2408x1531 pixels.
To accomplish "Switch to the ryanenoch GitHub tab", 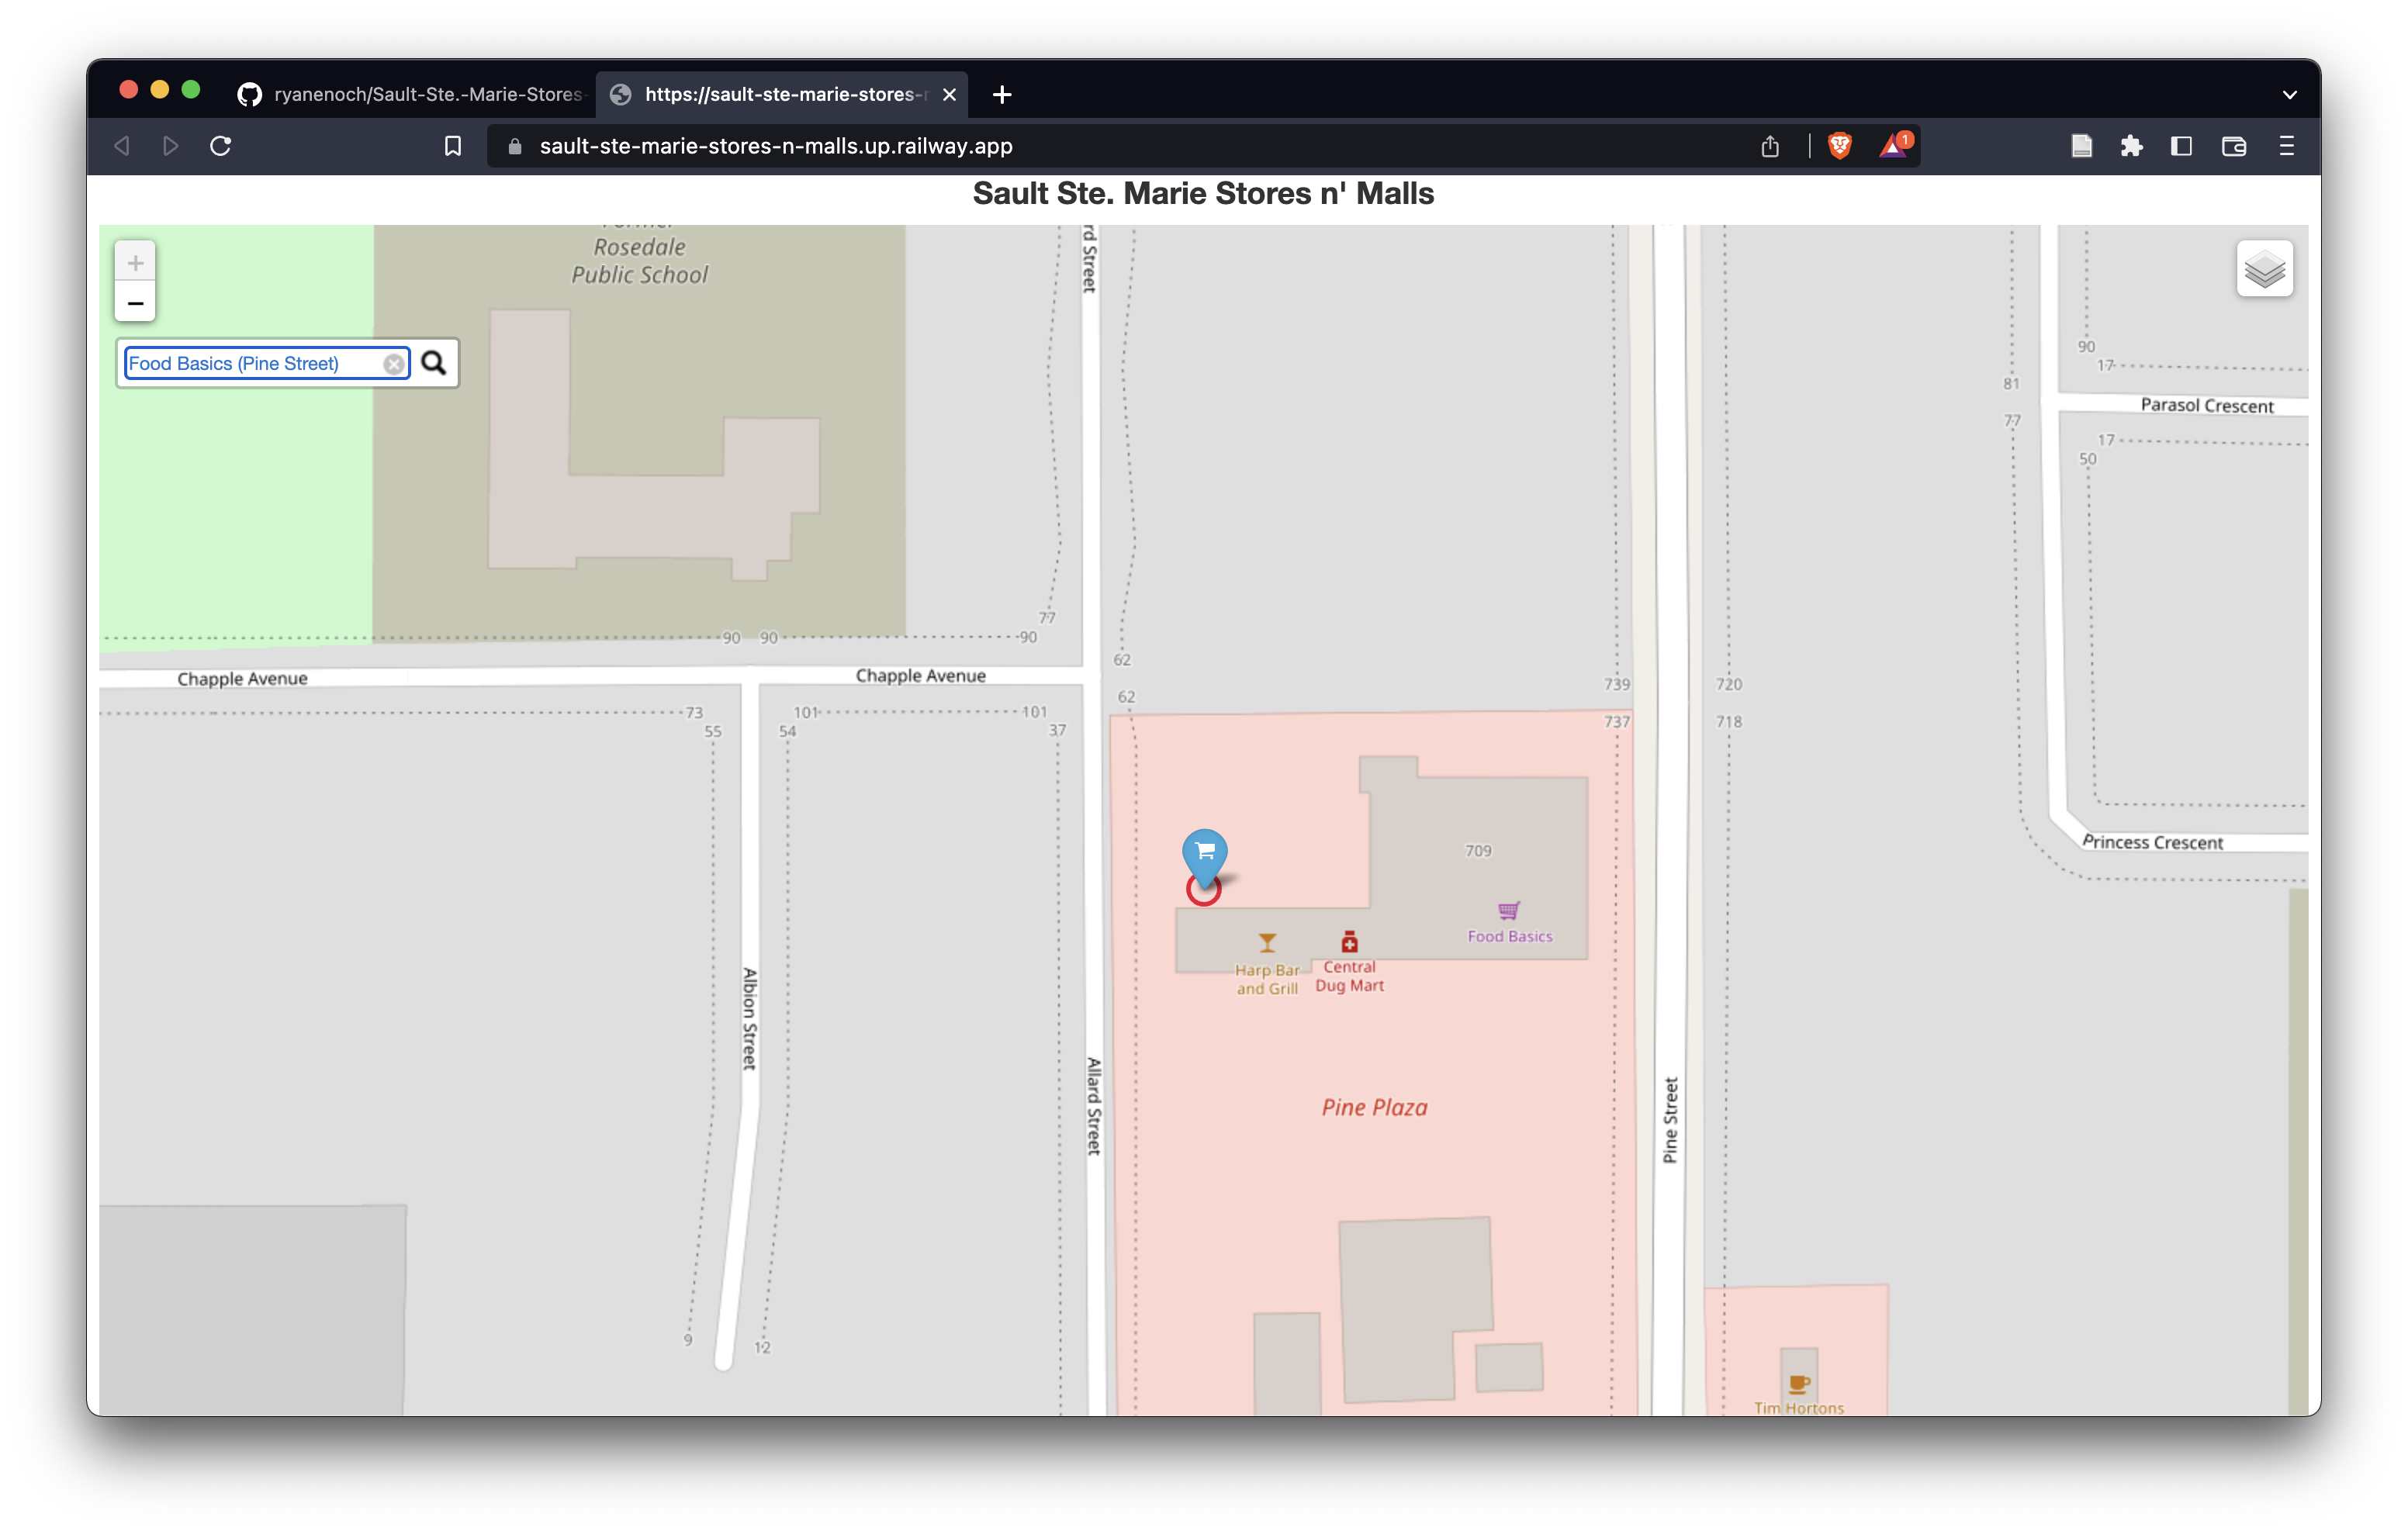I will coord(412,94).
